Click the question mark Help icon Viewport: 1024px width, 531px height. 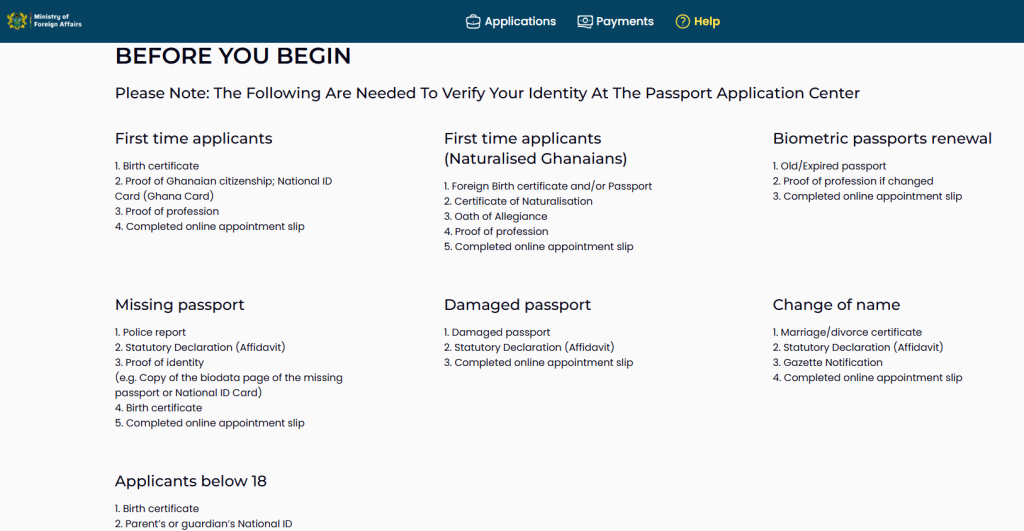(x=683, y=21)
